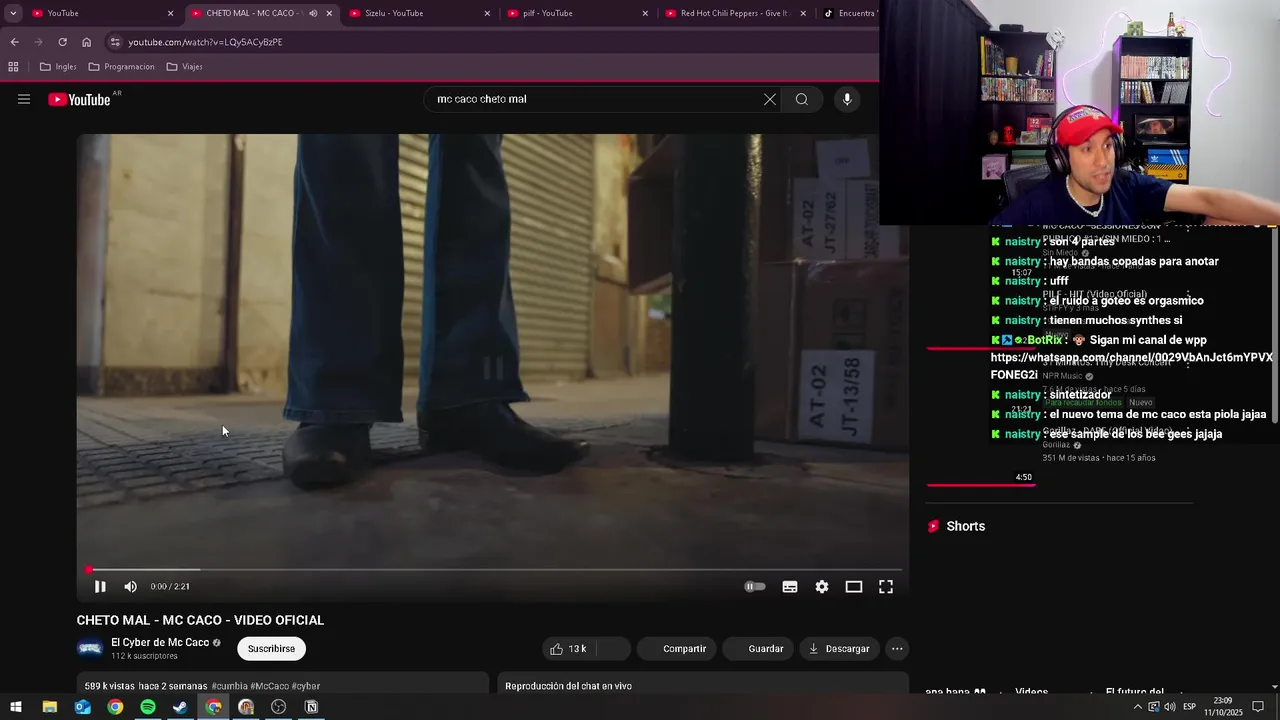Enter fullscreen mode in the player

coord(886,587)
